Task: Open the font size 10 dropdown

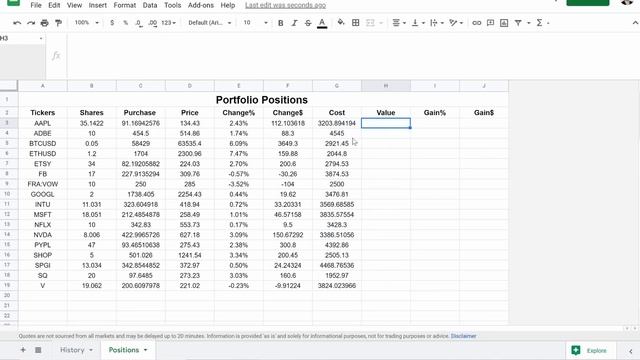Action: (255, 23)
